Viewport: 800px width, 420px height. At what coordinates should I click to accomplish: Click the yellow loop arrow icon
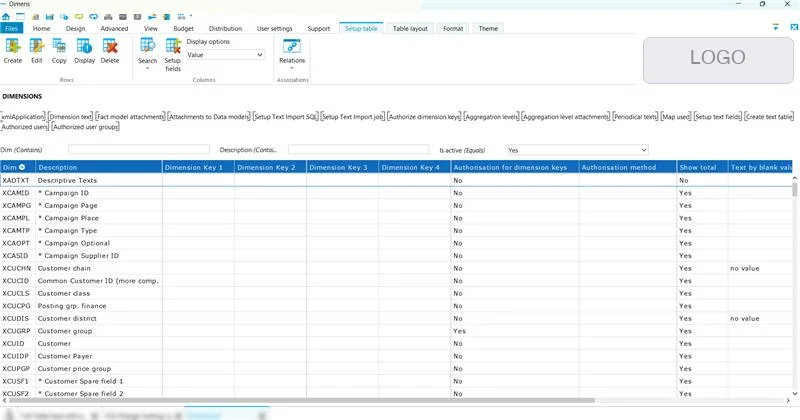click(x=79, y=17)
